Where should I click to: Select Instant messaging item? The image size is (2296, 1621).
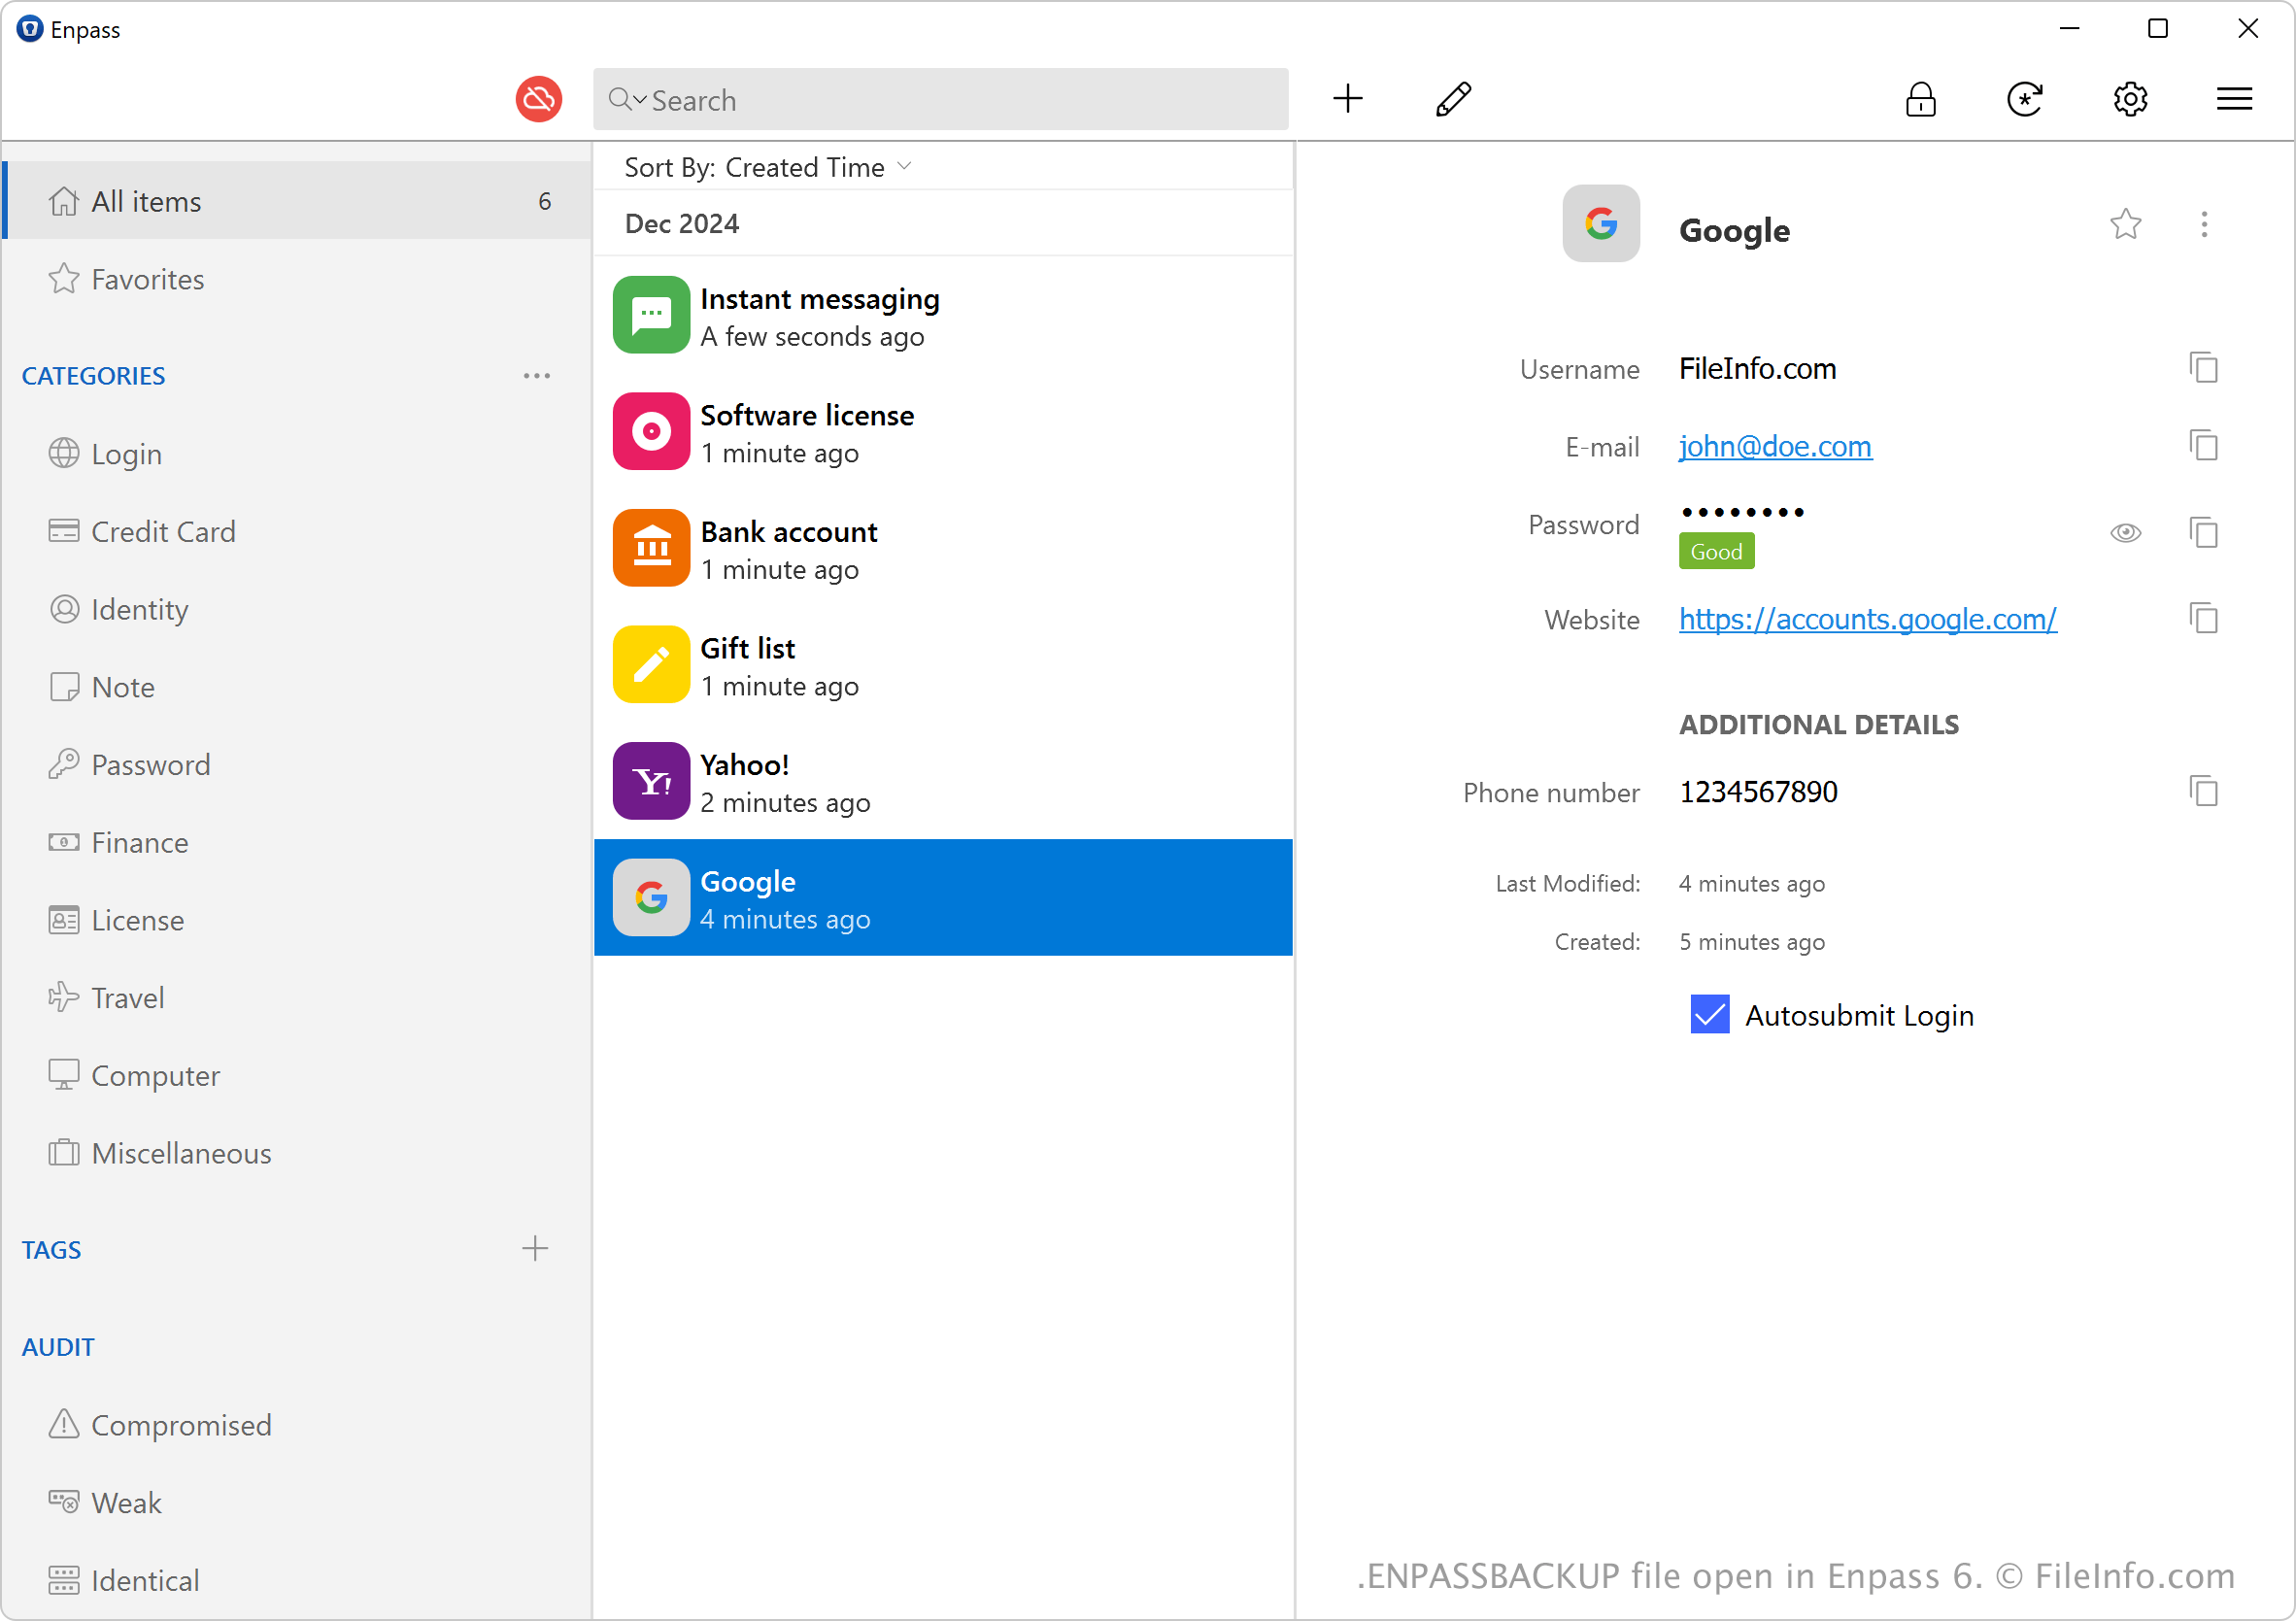[943, 315]
